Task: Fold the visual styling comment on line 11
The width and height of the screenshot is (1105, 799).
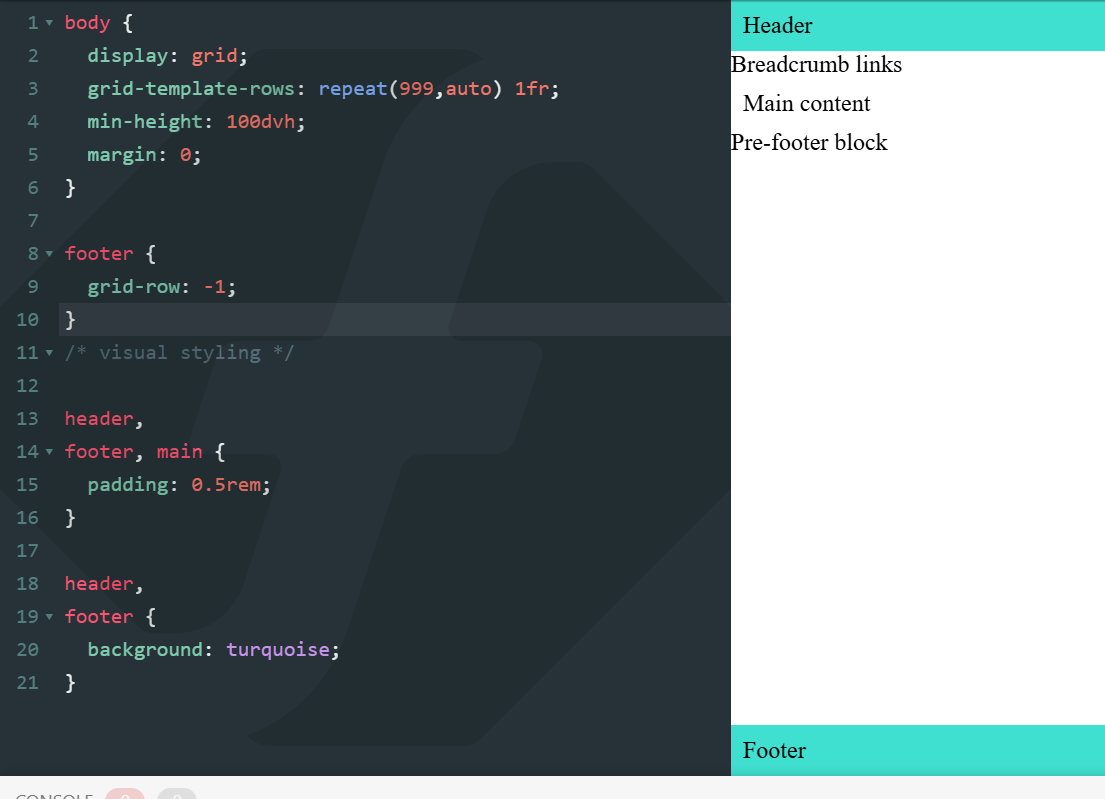Action: coord(49,352)
